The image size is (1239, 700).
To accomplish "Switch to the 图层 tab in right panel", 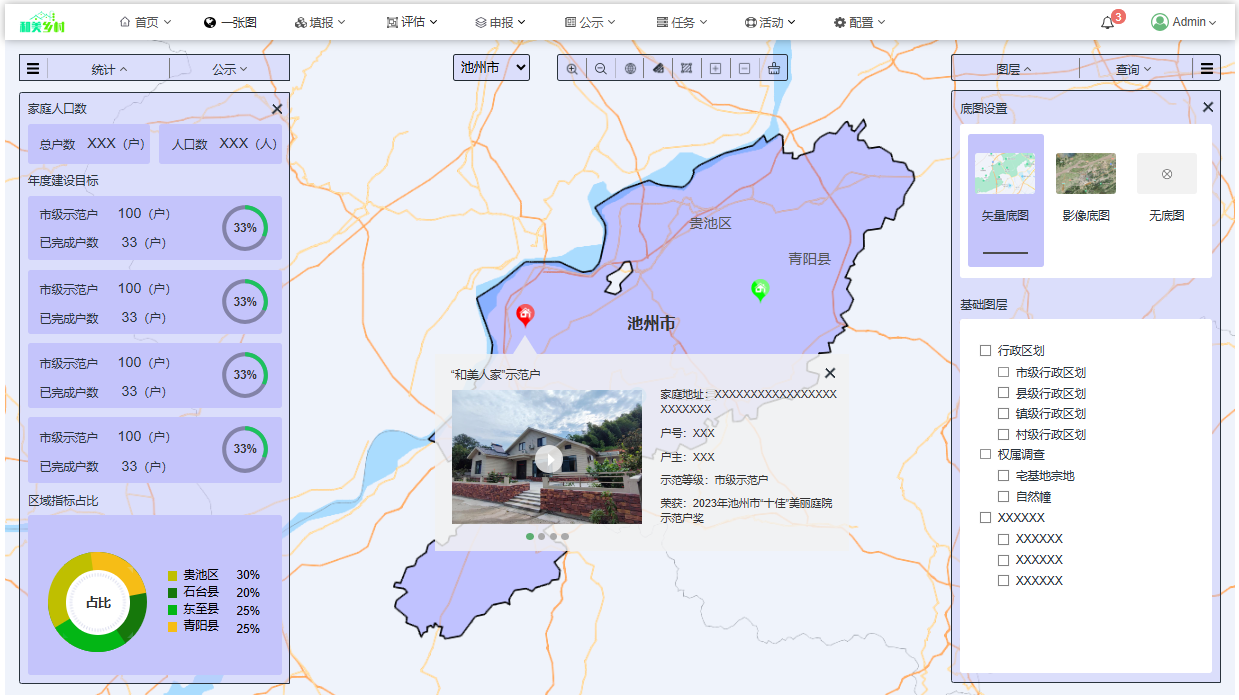I will click(1014, 69).
